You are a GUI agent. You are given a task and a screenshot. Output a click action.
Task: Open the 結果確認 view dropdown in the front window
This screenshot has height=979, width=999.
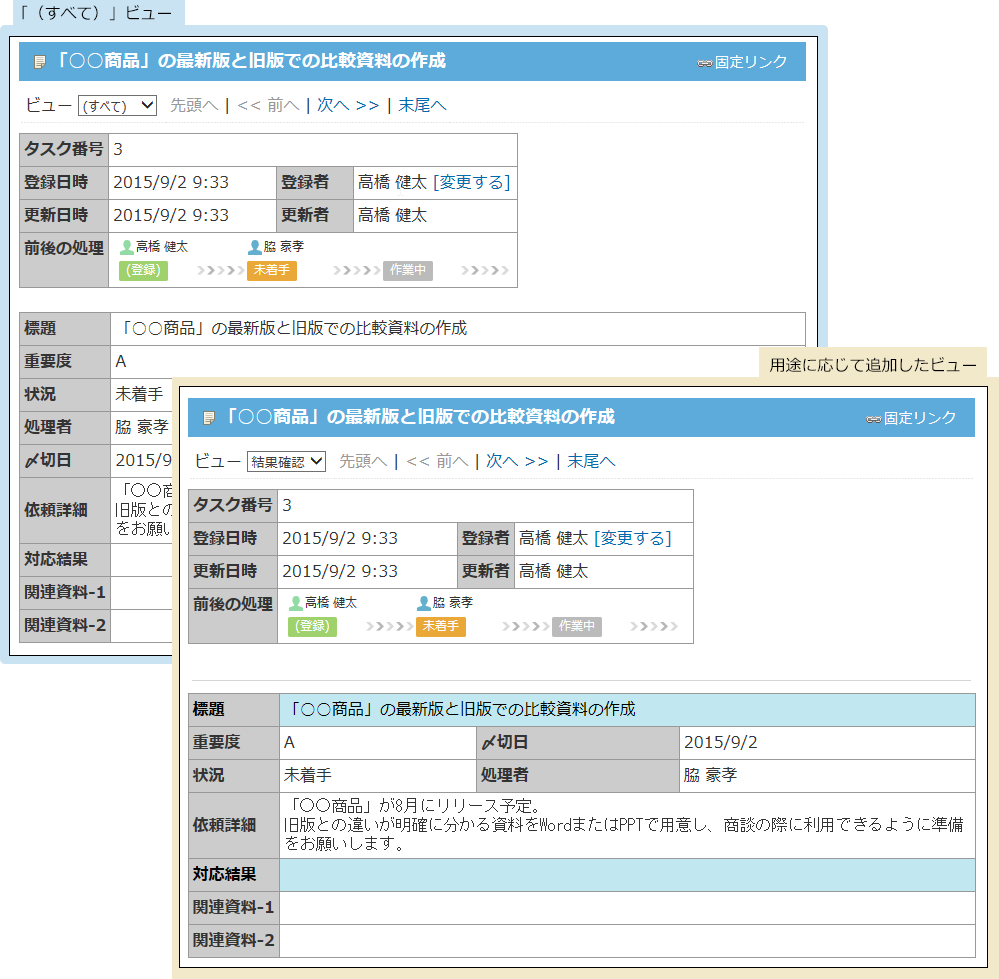(286, 461)
